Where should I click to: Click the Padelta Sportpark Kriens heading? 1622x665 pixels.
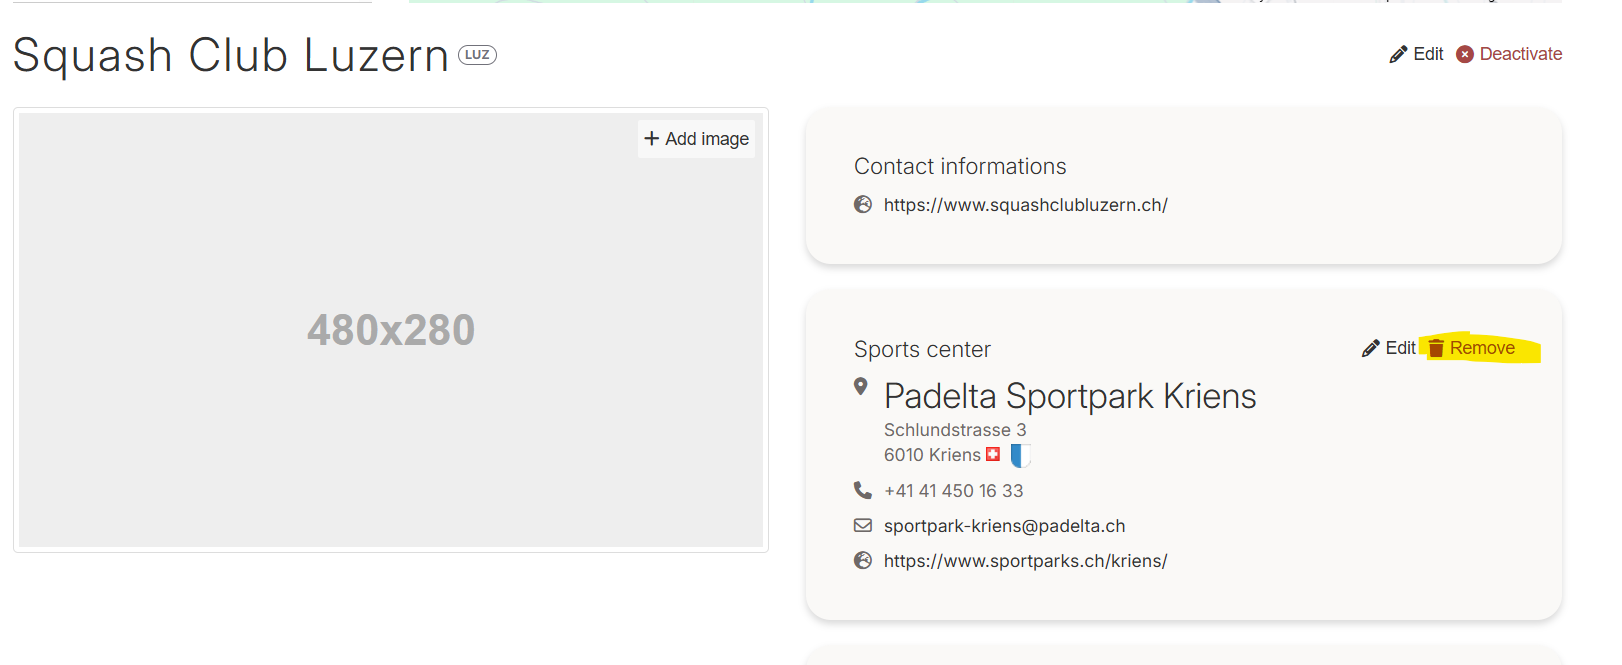click(1070, 396)
